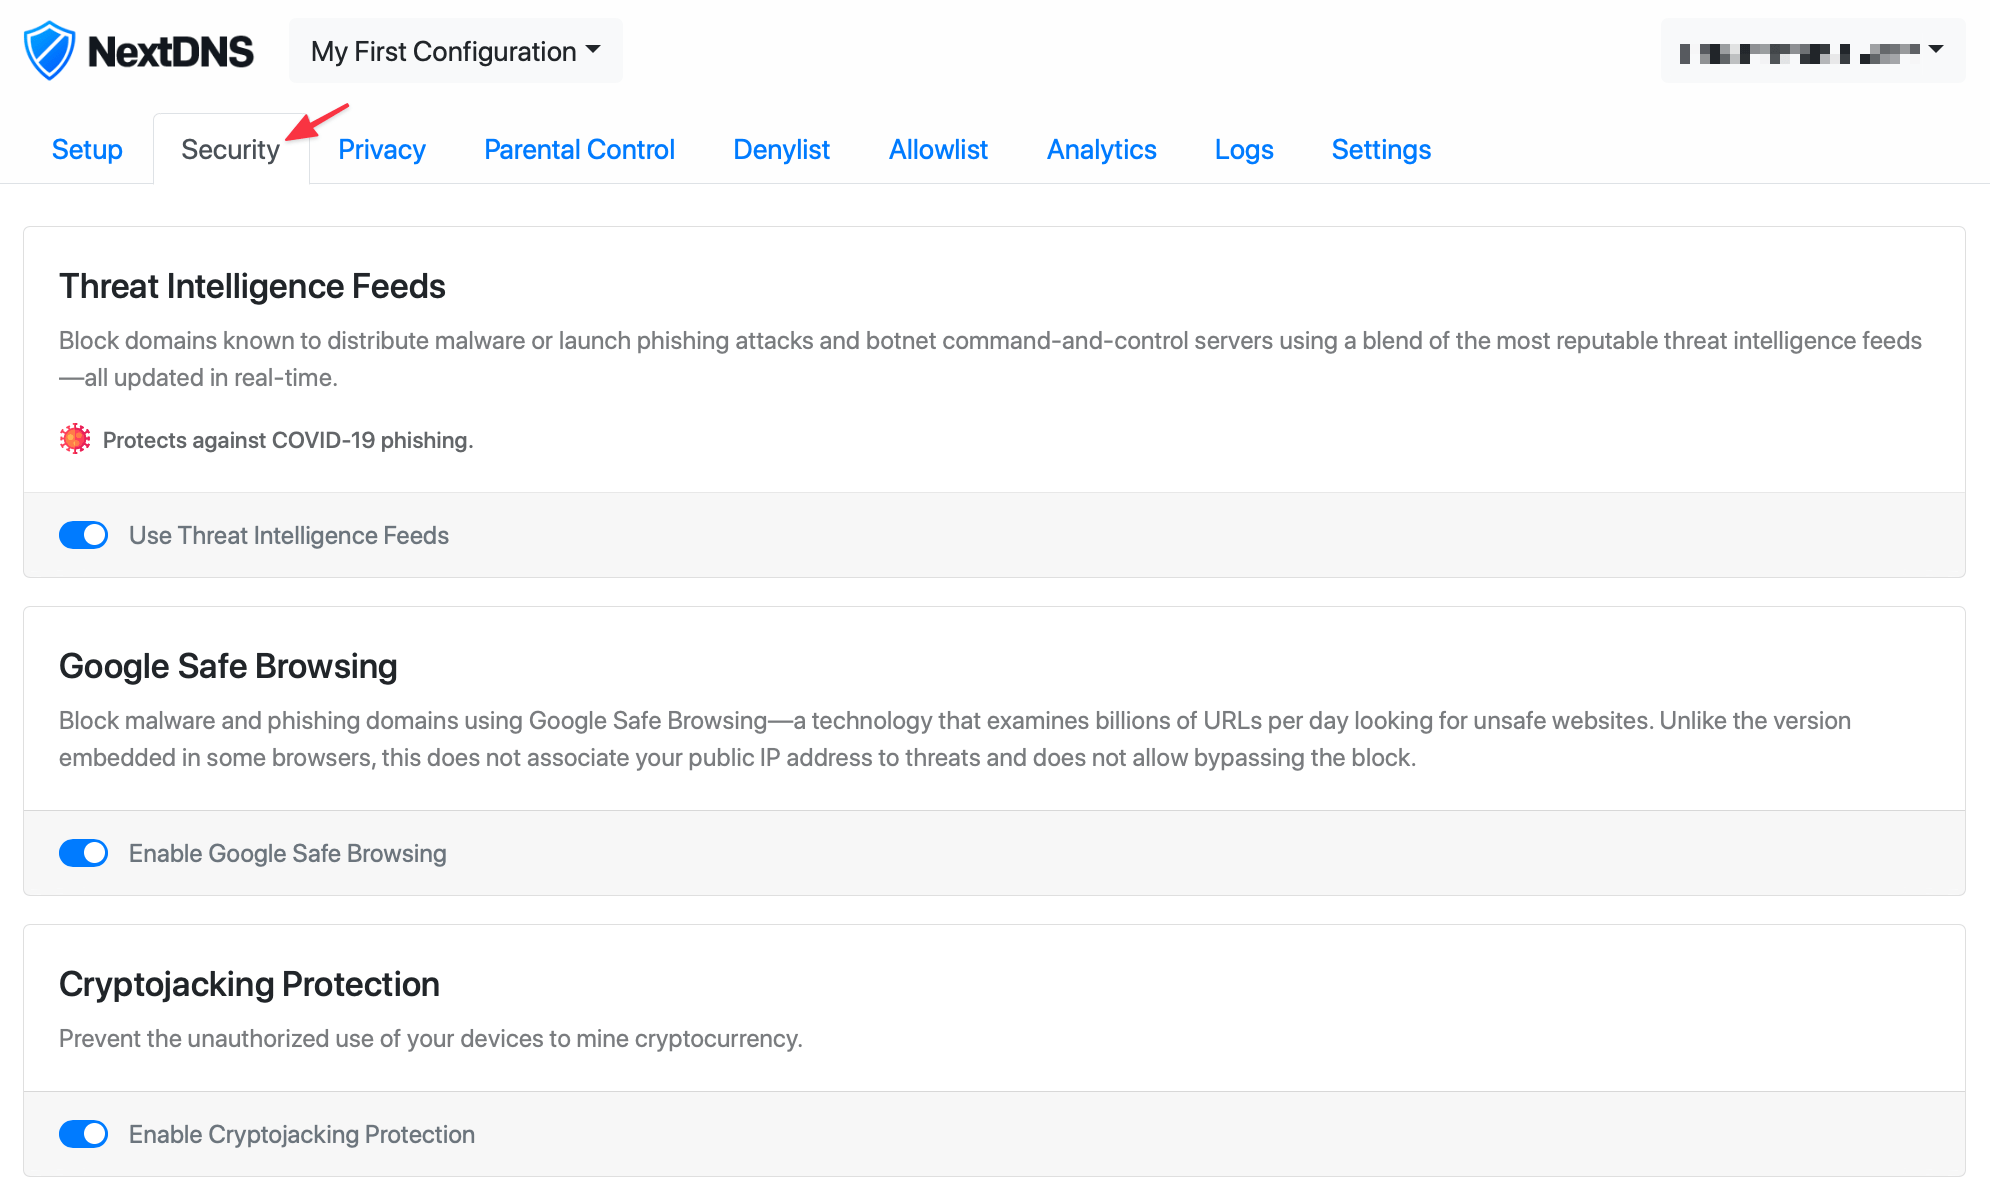Toggle Use Threat Intelligence Feeds switch
The height and width of the screenshot is (1194, 1990).
tap(84, 535)
